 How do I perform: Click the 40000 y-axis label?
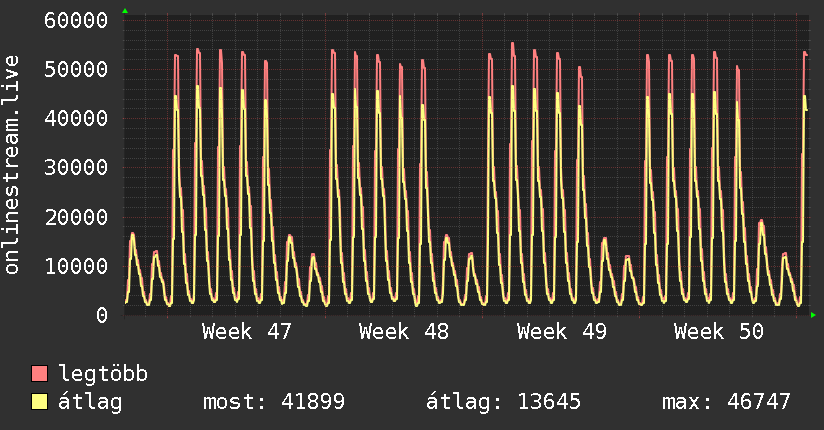pos(76,118)
